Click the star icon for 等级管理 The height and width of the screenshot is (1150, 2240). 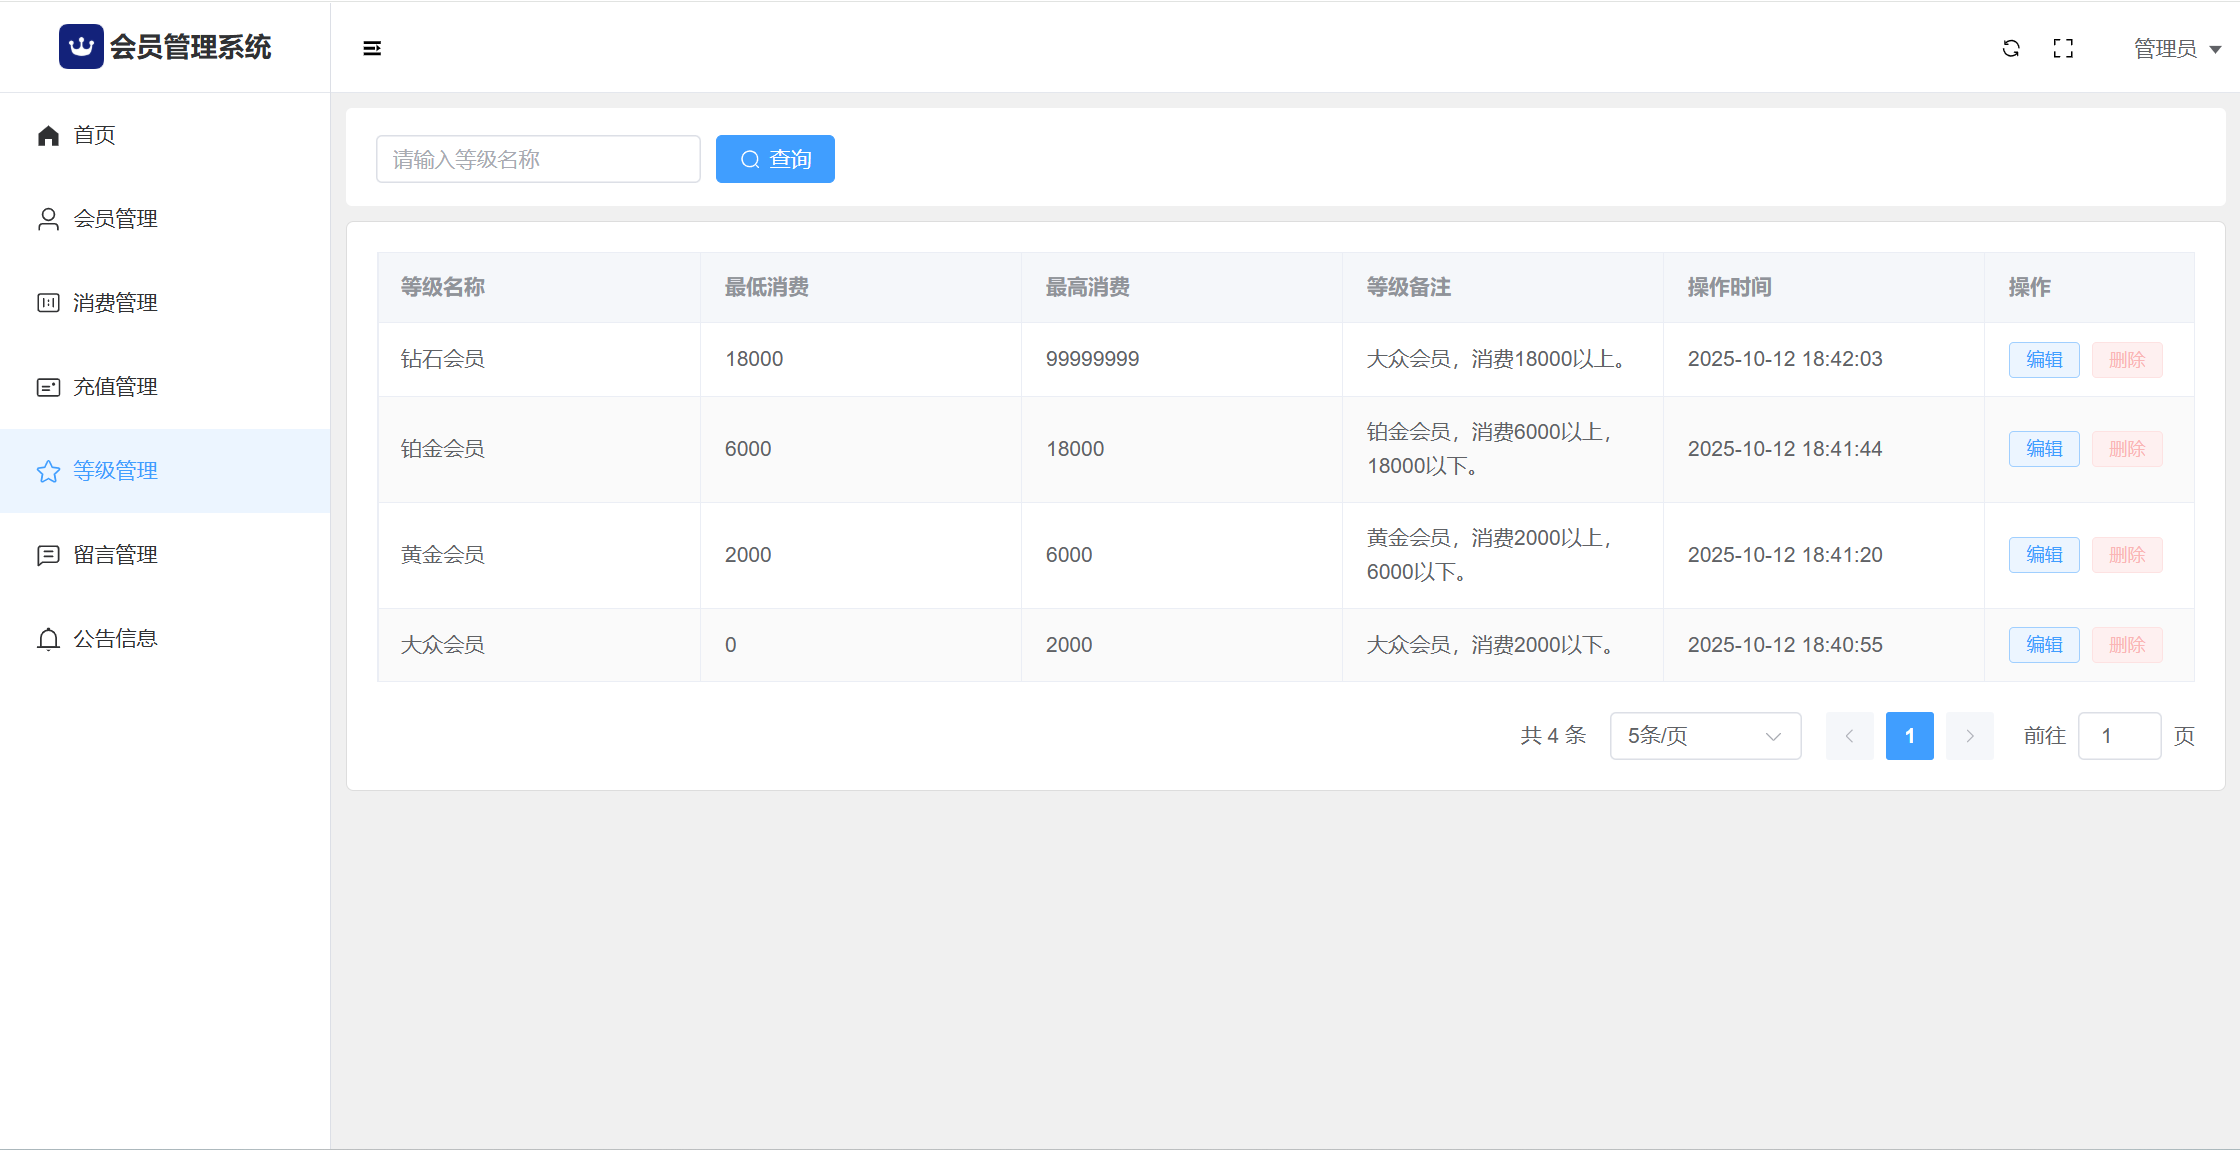[48, 471]
